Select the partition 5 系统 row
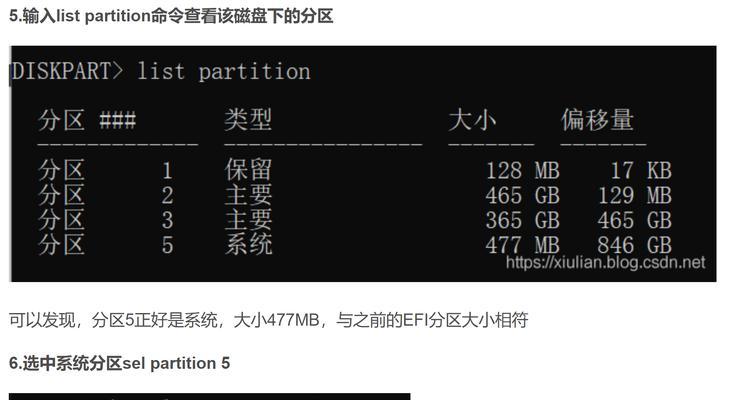The image size is (740, 400). (x=355, y=245)
